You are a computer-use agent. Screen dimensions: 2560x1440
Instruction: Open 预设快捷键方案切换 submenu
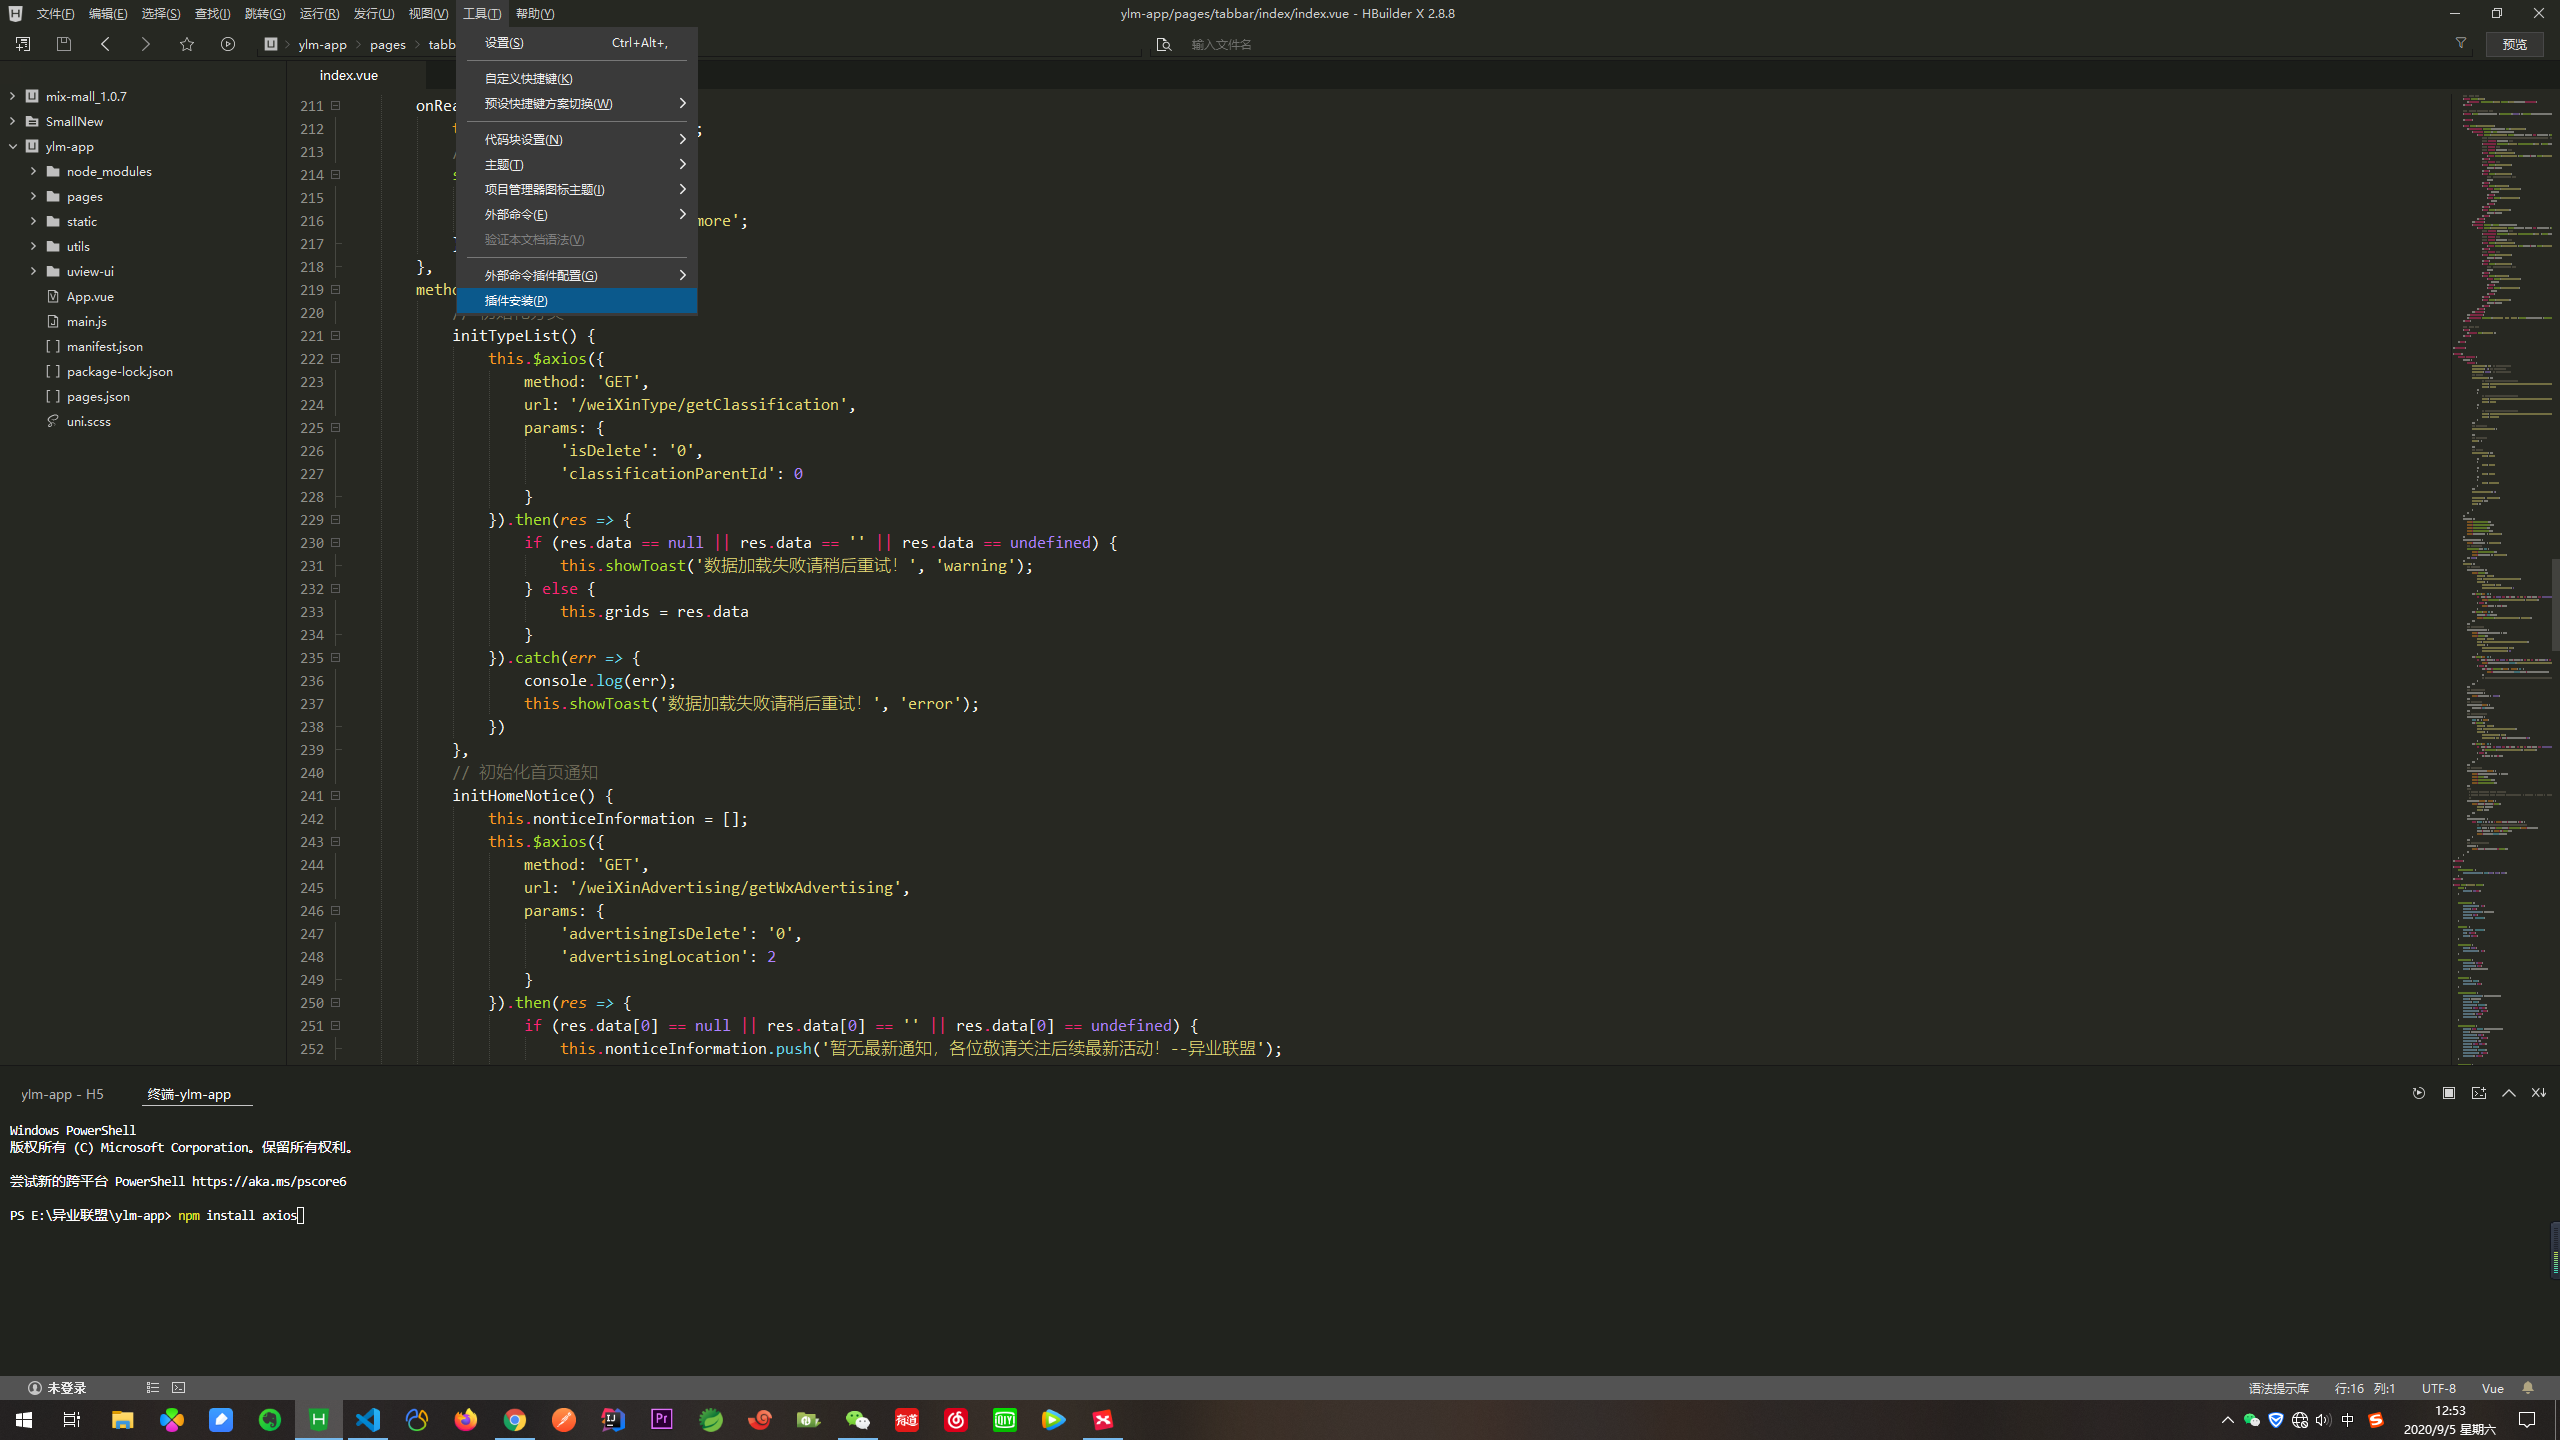pyautogui.click(x=577, y=103)
